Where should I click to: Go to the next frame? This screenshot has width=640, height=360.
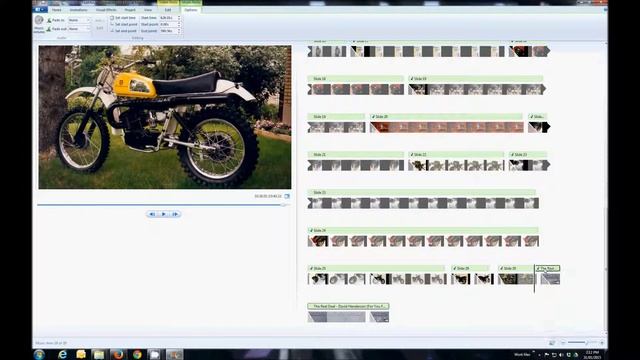pos(176,214)
